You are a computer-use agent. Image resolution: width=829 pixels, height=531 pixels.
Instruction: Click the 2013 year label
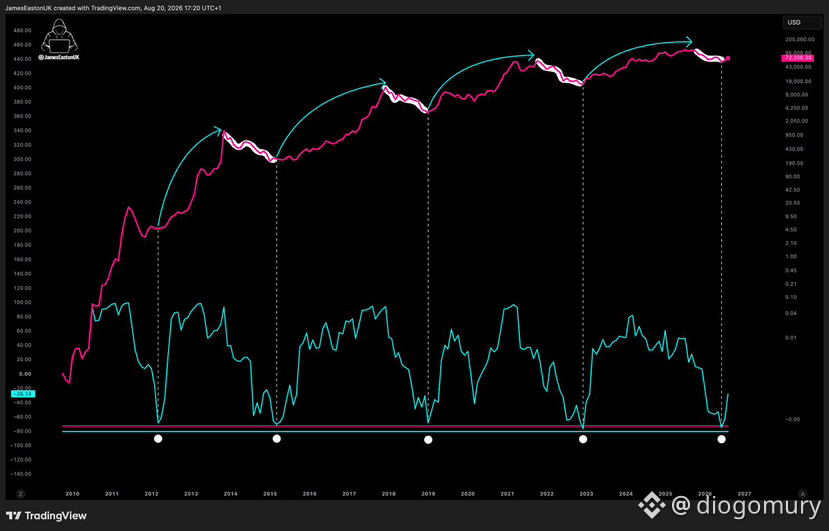(191, 494)
